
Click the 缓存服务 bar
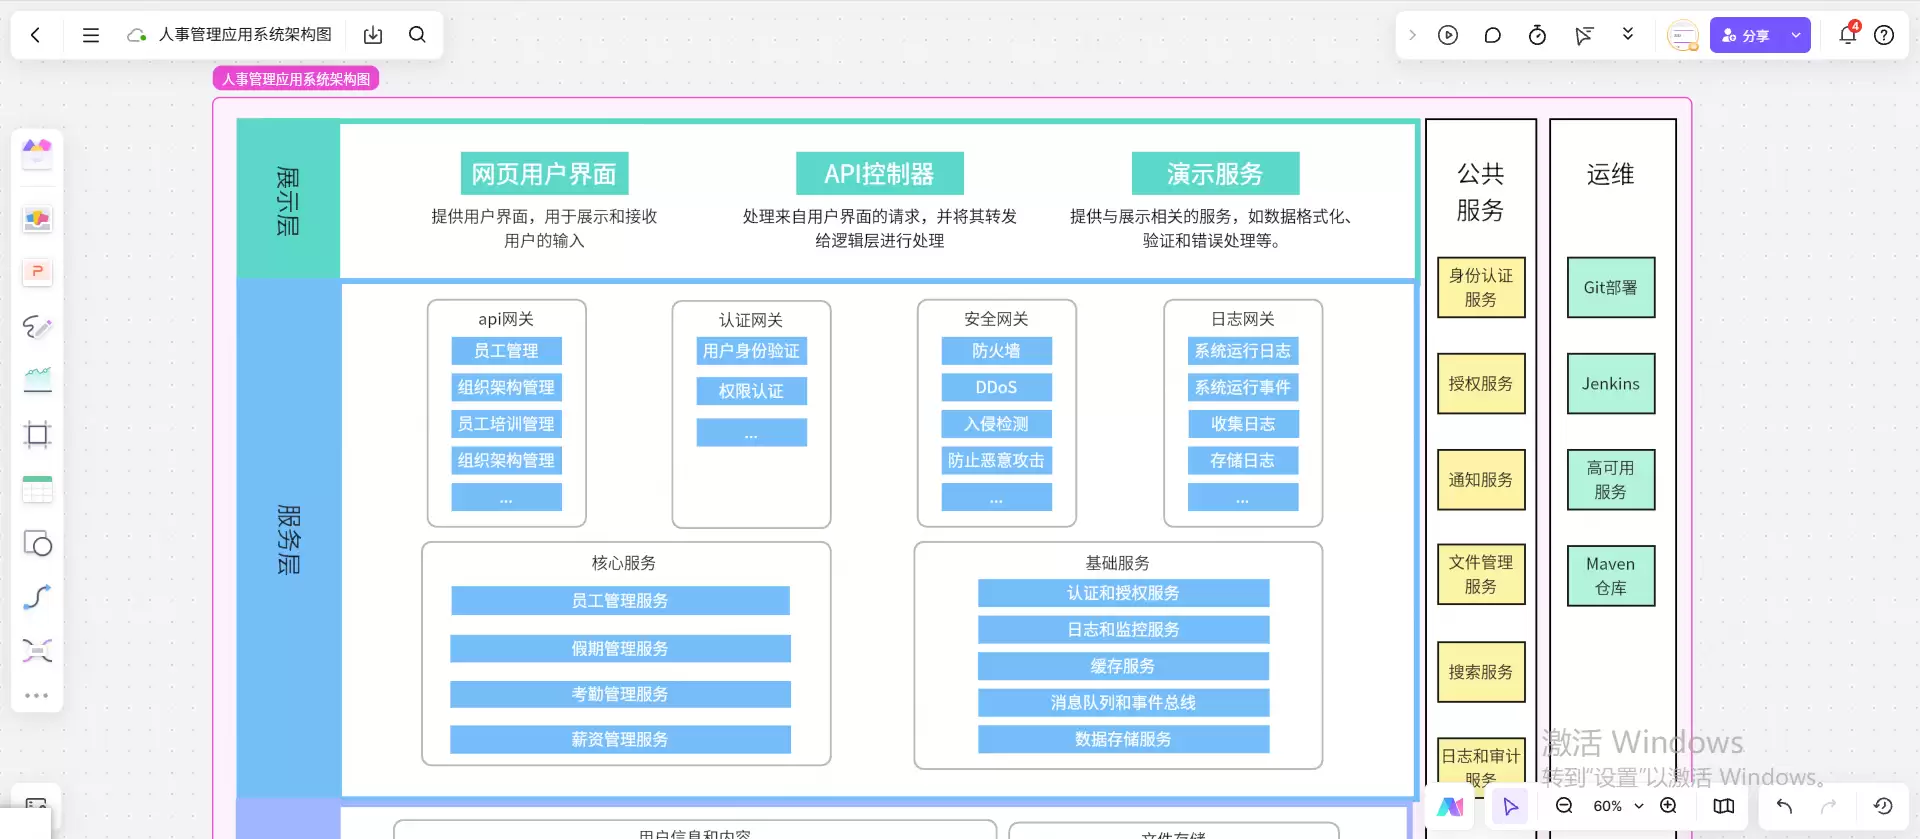click(x=1123, y=666)
